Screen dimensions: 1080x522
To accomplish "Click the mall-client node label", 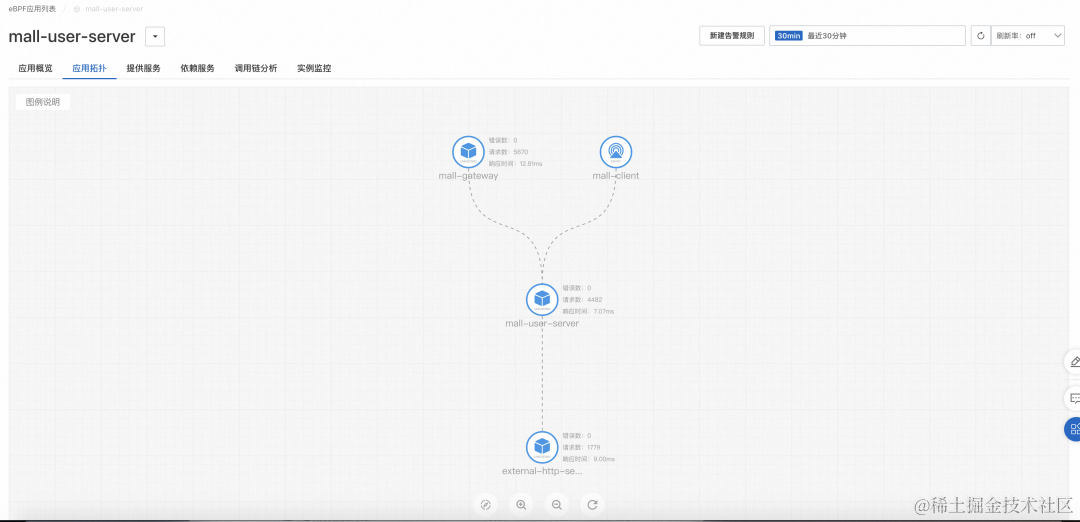I will click(616, 176).
